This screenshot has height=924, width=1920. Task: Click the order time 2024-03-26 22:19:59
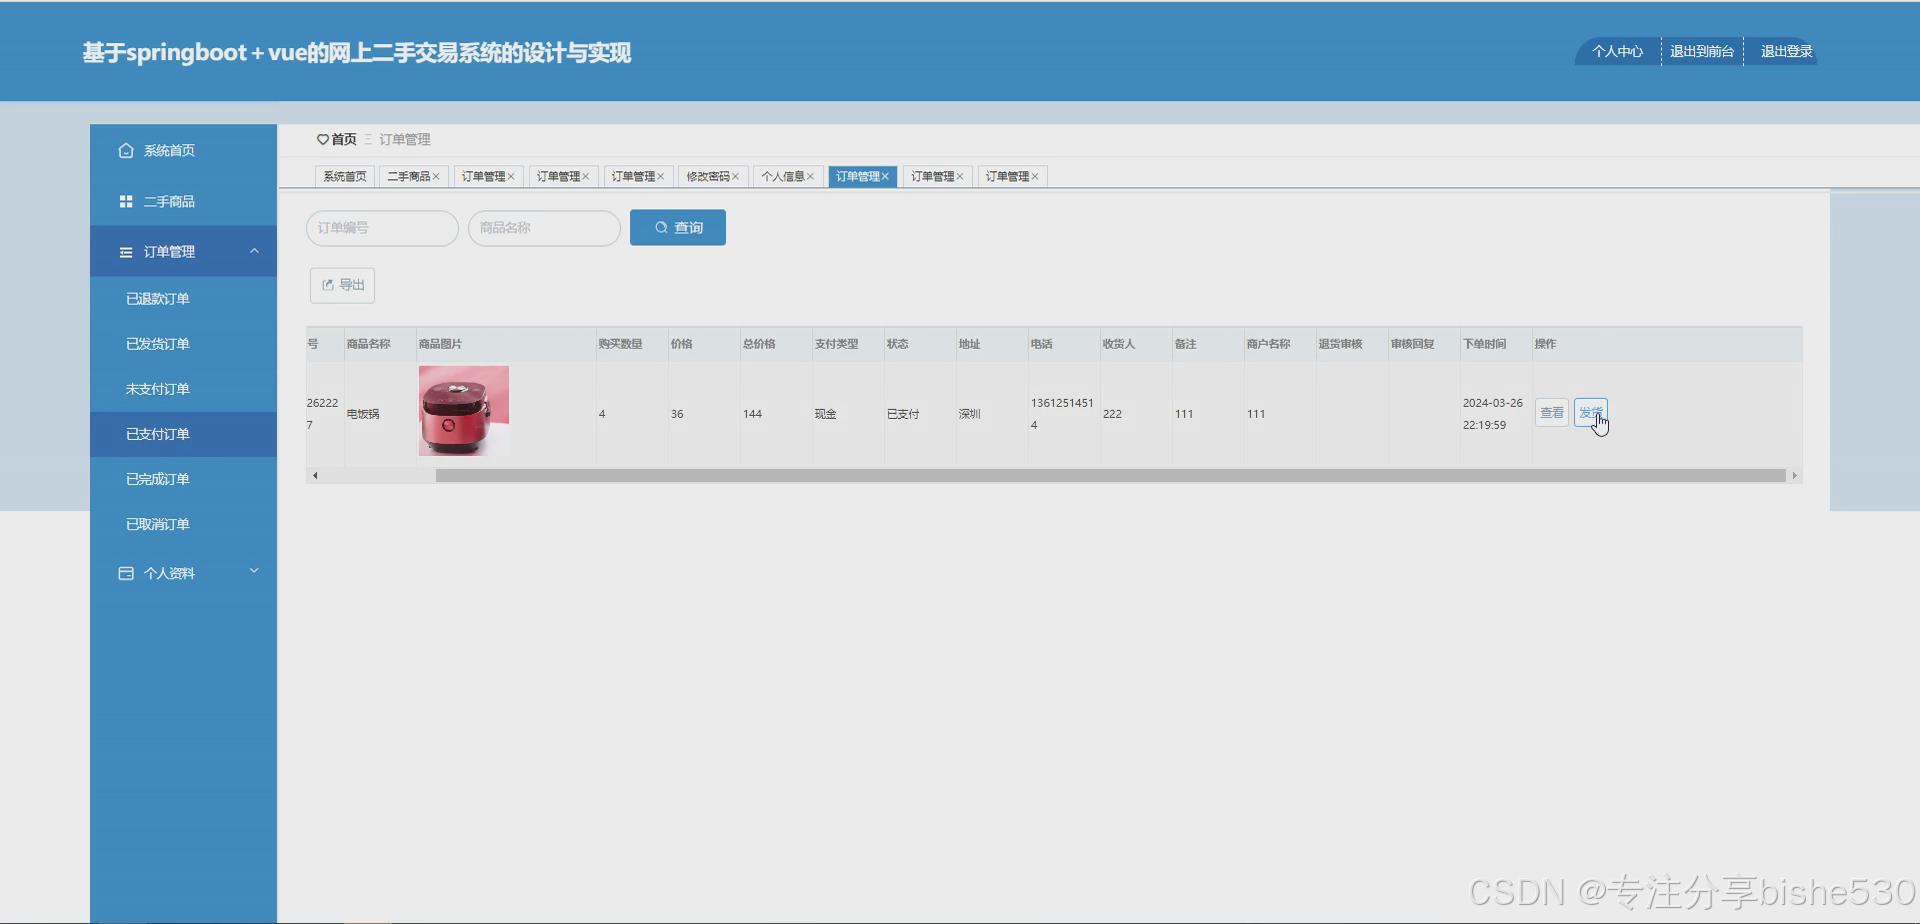point(1493,414)
